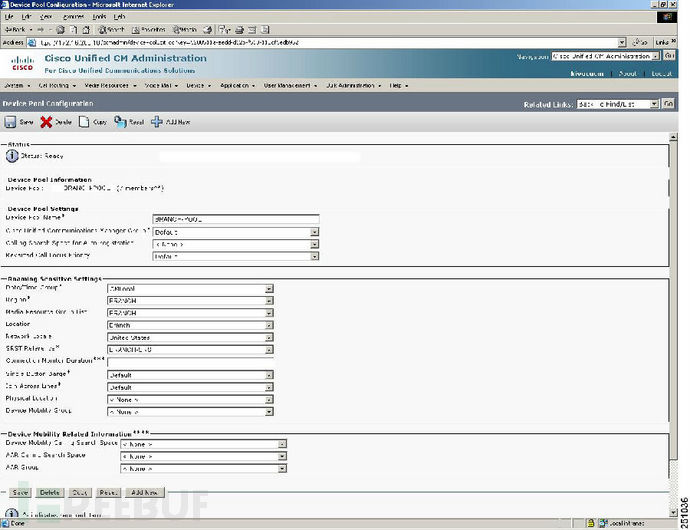Open the Related Links dropdown

pos(618,104)
